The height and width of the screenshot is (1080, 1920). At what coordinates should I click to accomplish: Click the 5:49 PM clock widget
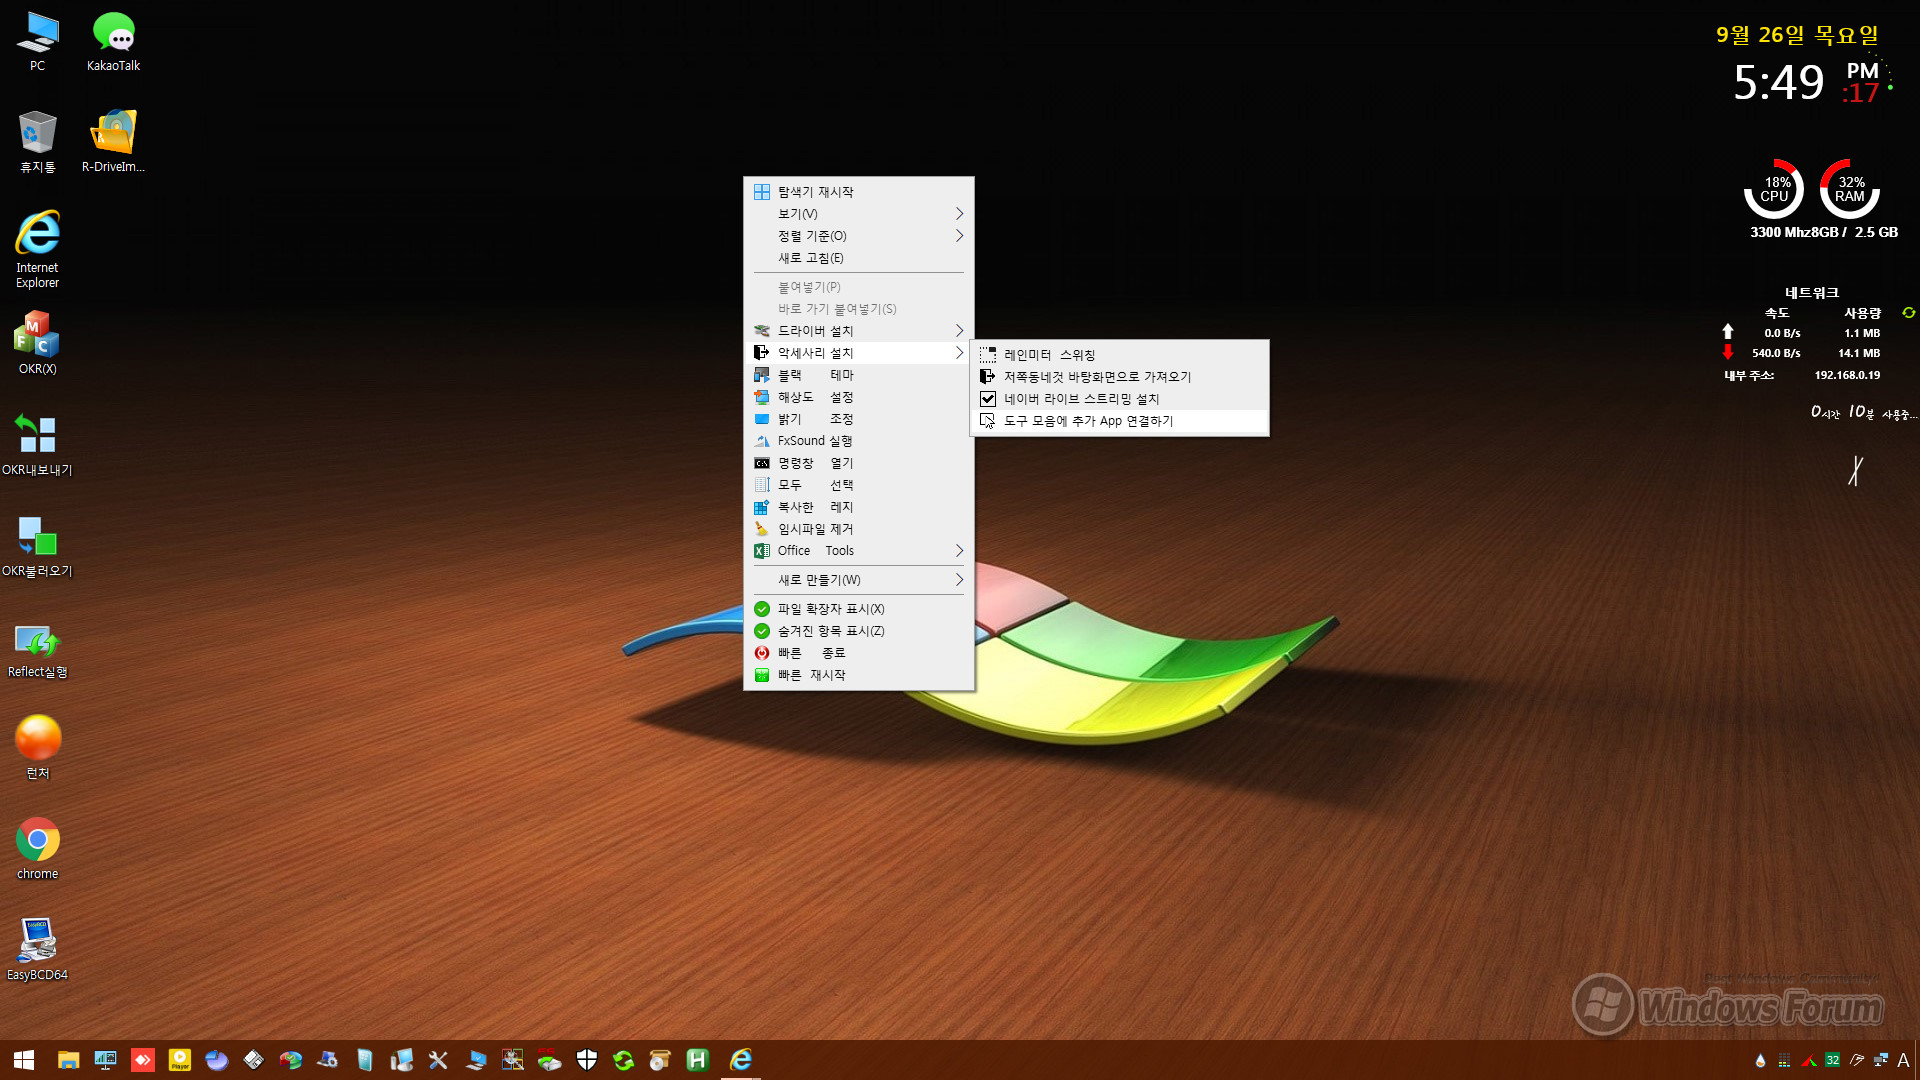tap(1807, 82)
